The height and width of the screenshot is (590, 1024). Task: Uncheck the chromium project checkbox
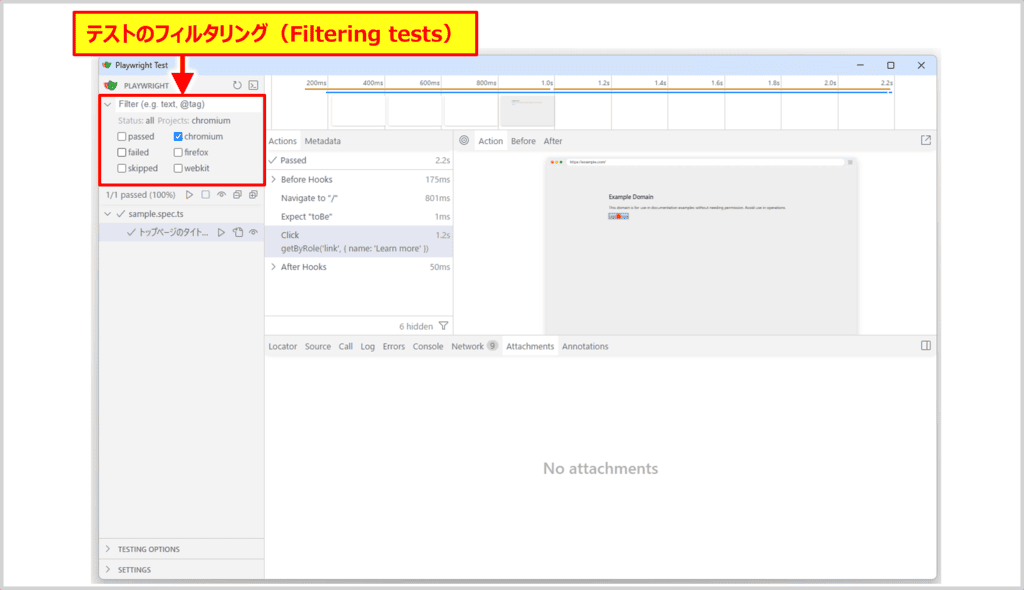tap(178, 137)
